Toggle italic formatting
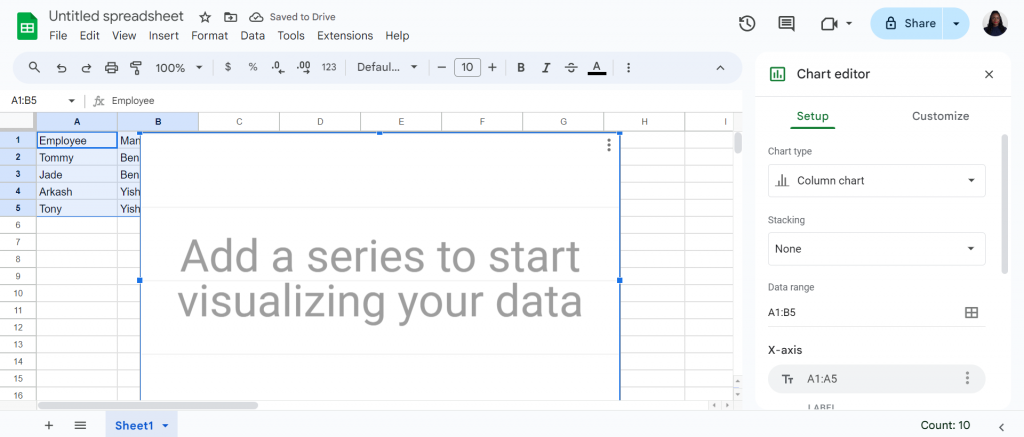The width and height of the screenshot is (1024, 437). coord(546,67)
